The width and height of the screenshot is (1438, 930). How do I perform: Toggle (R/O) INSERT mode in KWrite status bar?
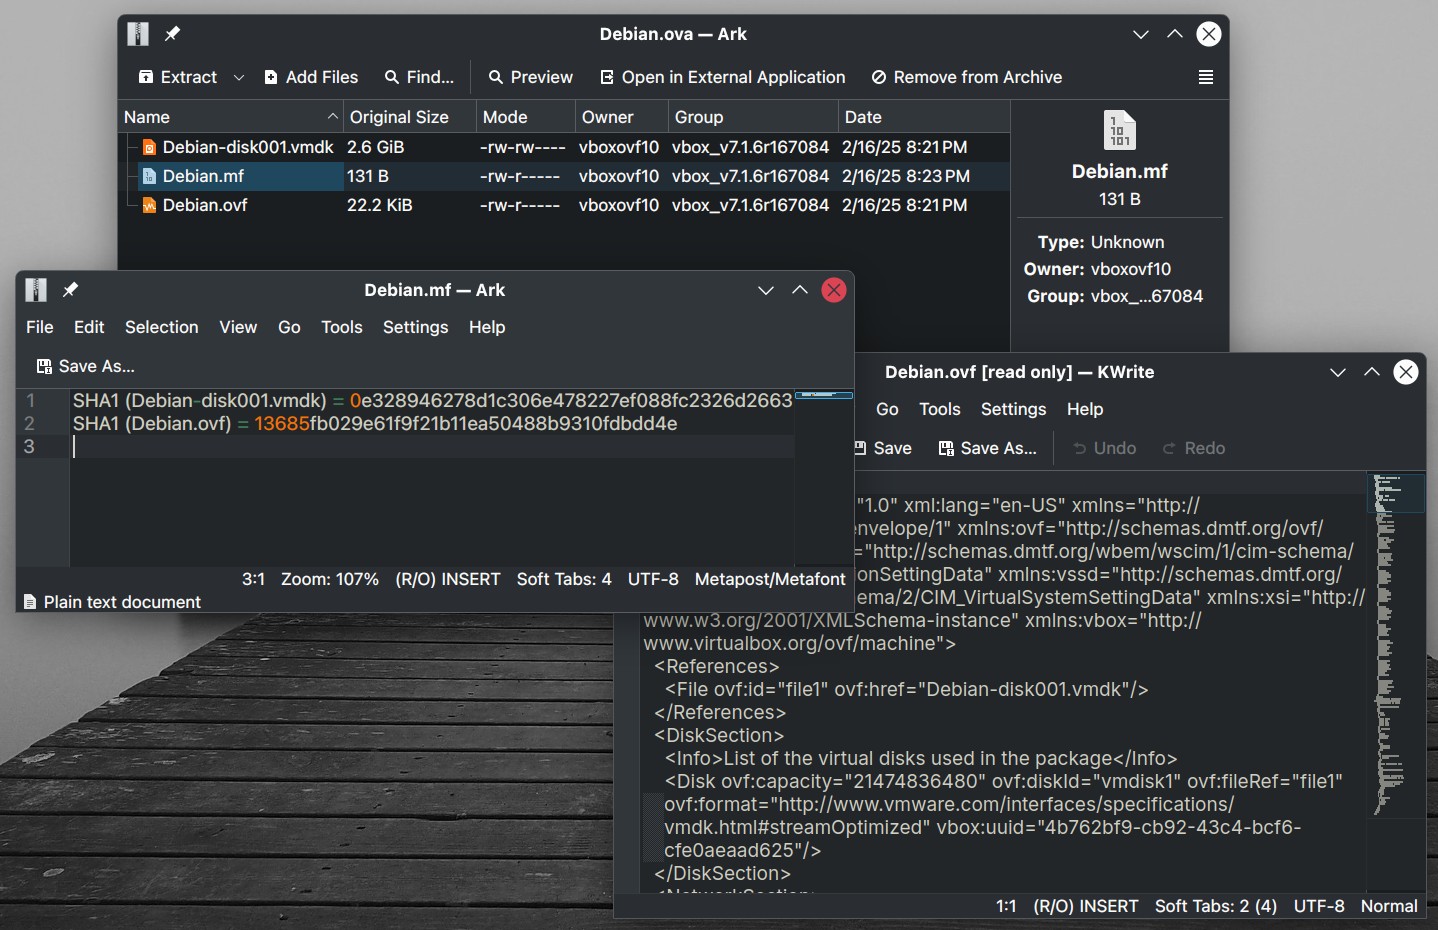1086,906
